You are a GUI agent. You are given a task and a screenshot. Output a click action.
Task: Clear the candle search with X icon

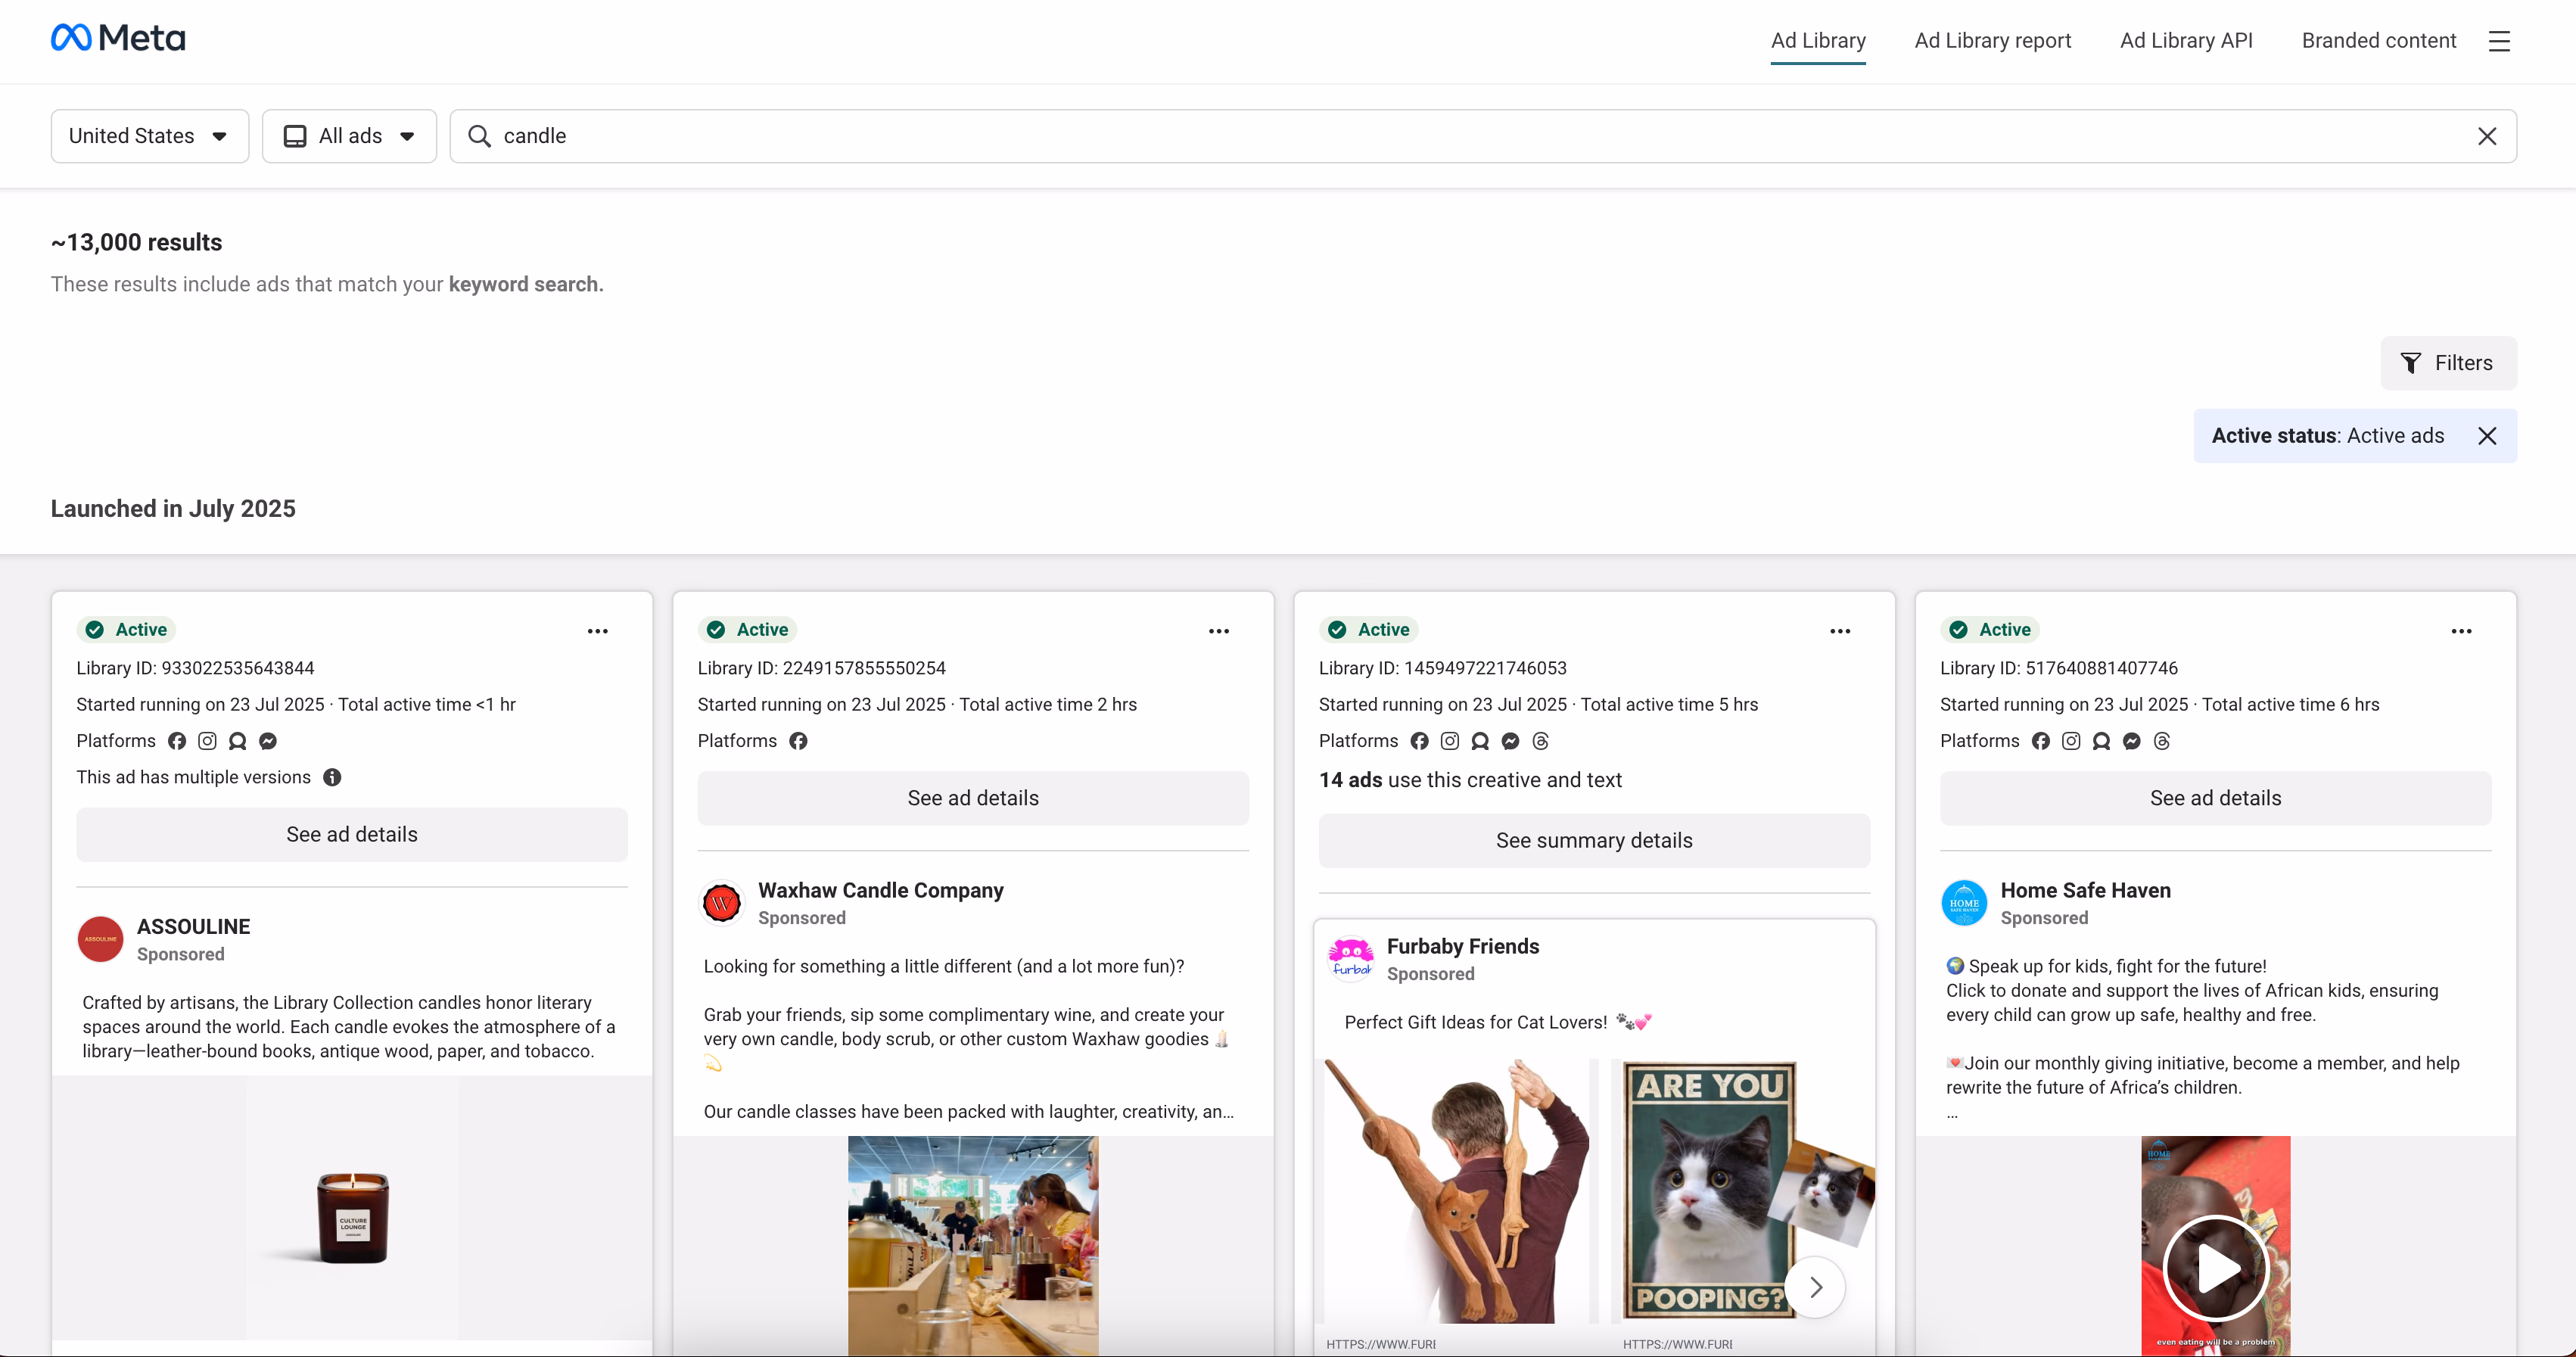tap(2487, 136)
